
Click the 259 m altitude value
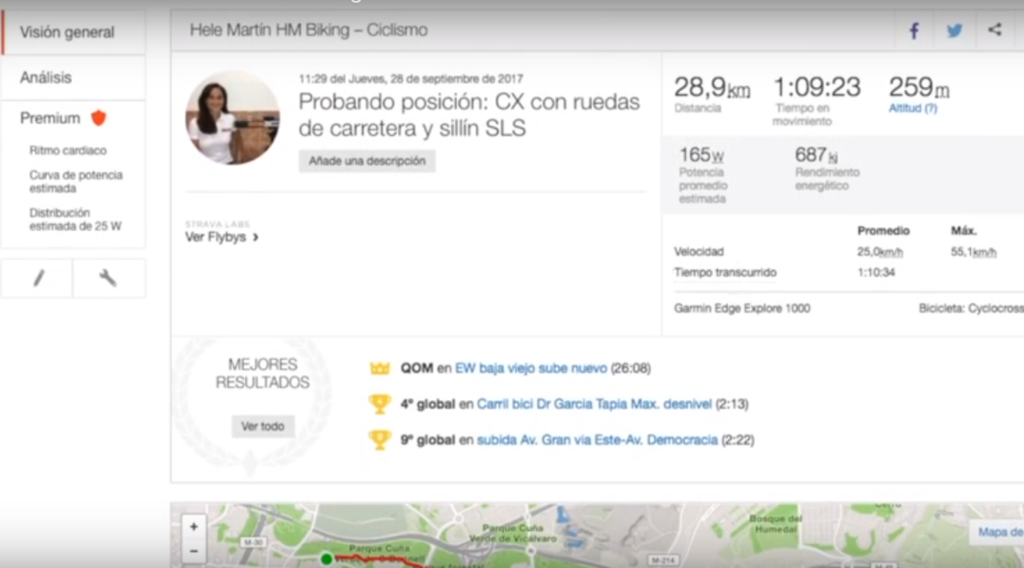pos(919,87)
